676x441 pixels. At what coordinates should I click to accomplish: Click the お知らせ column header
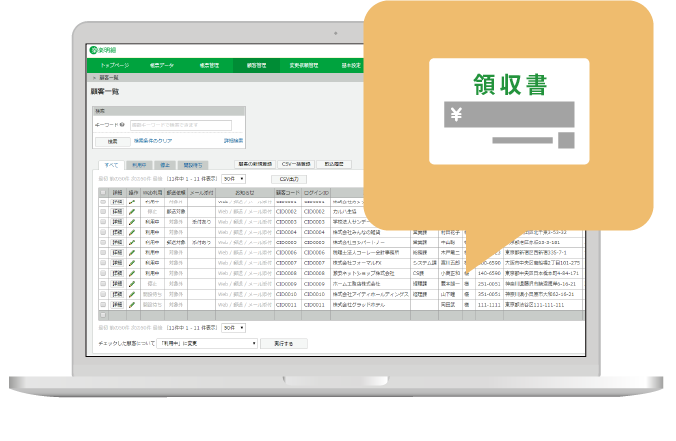245,193
